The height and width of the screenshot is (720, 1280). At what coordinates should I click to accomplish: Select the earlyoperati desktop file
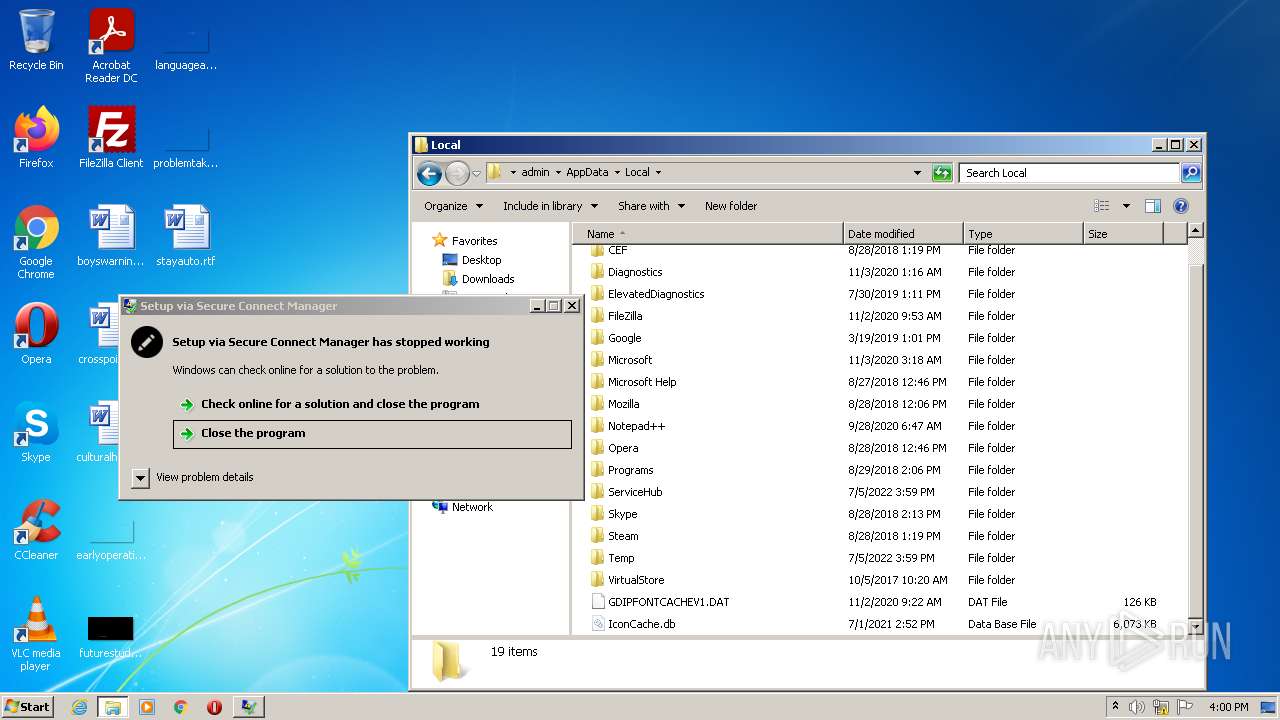point(111,538)
